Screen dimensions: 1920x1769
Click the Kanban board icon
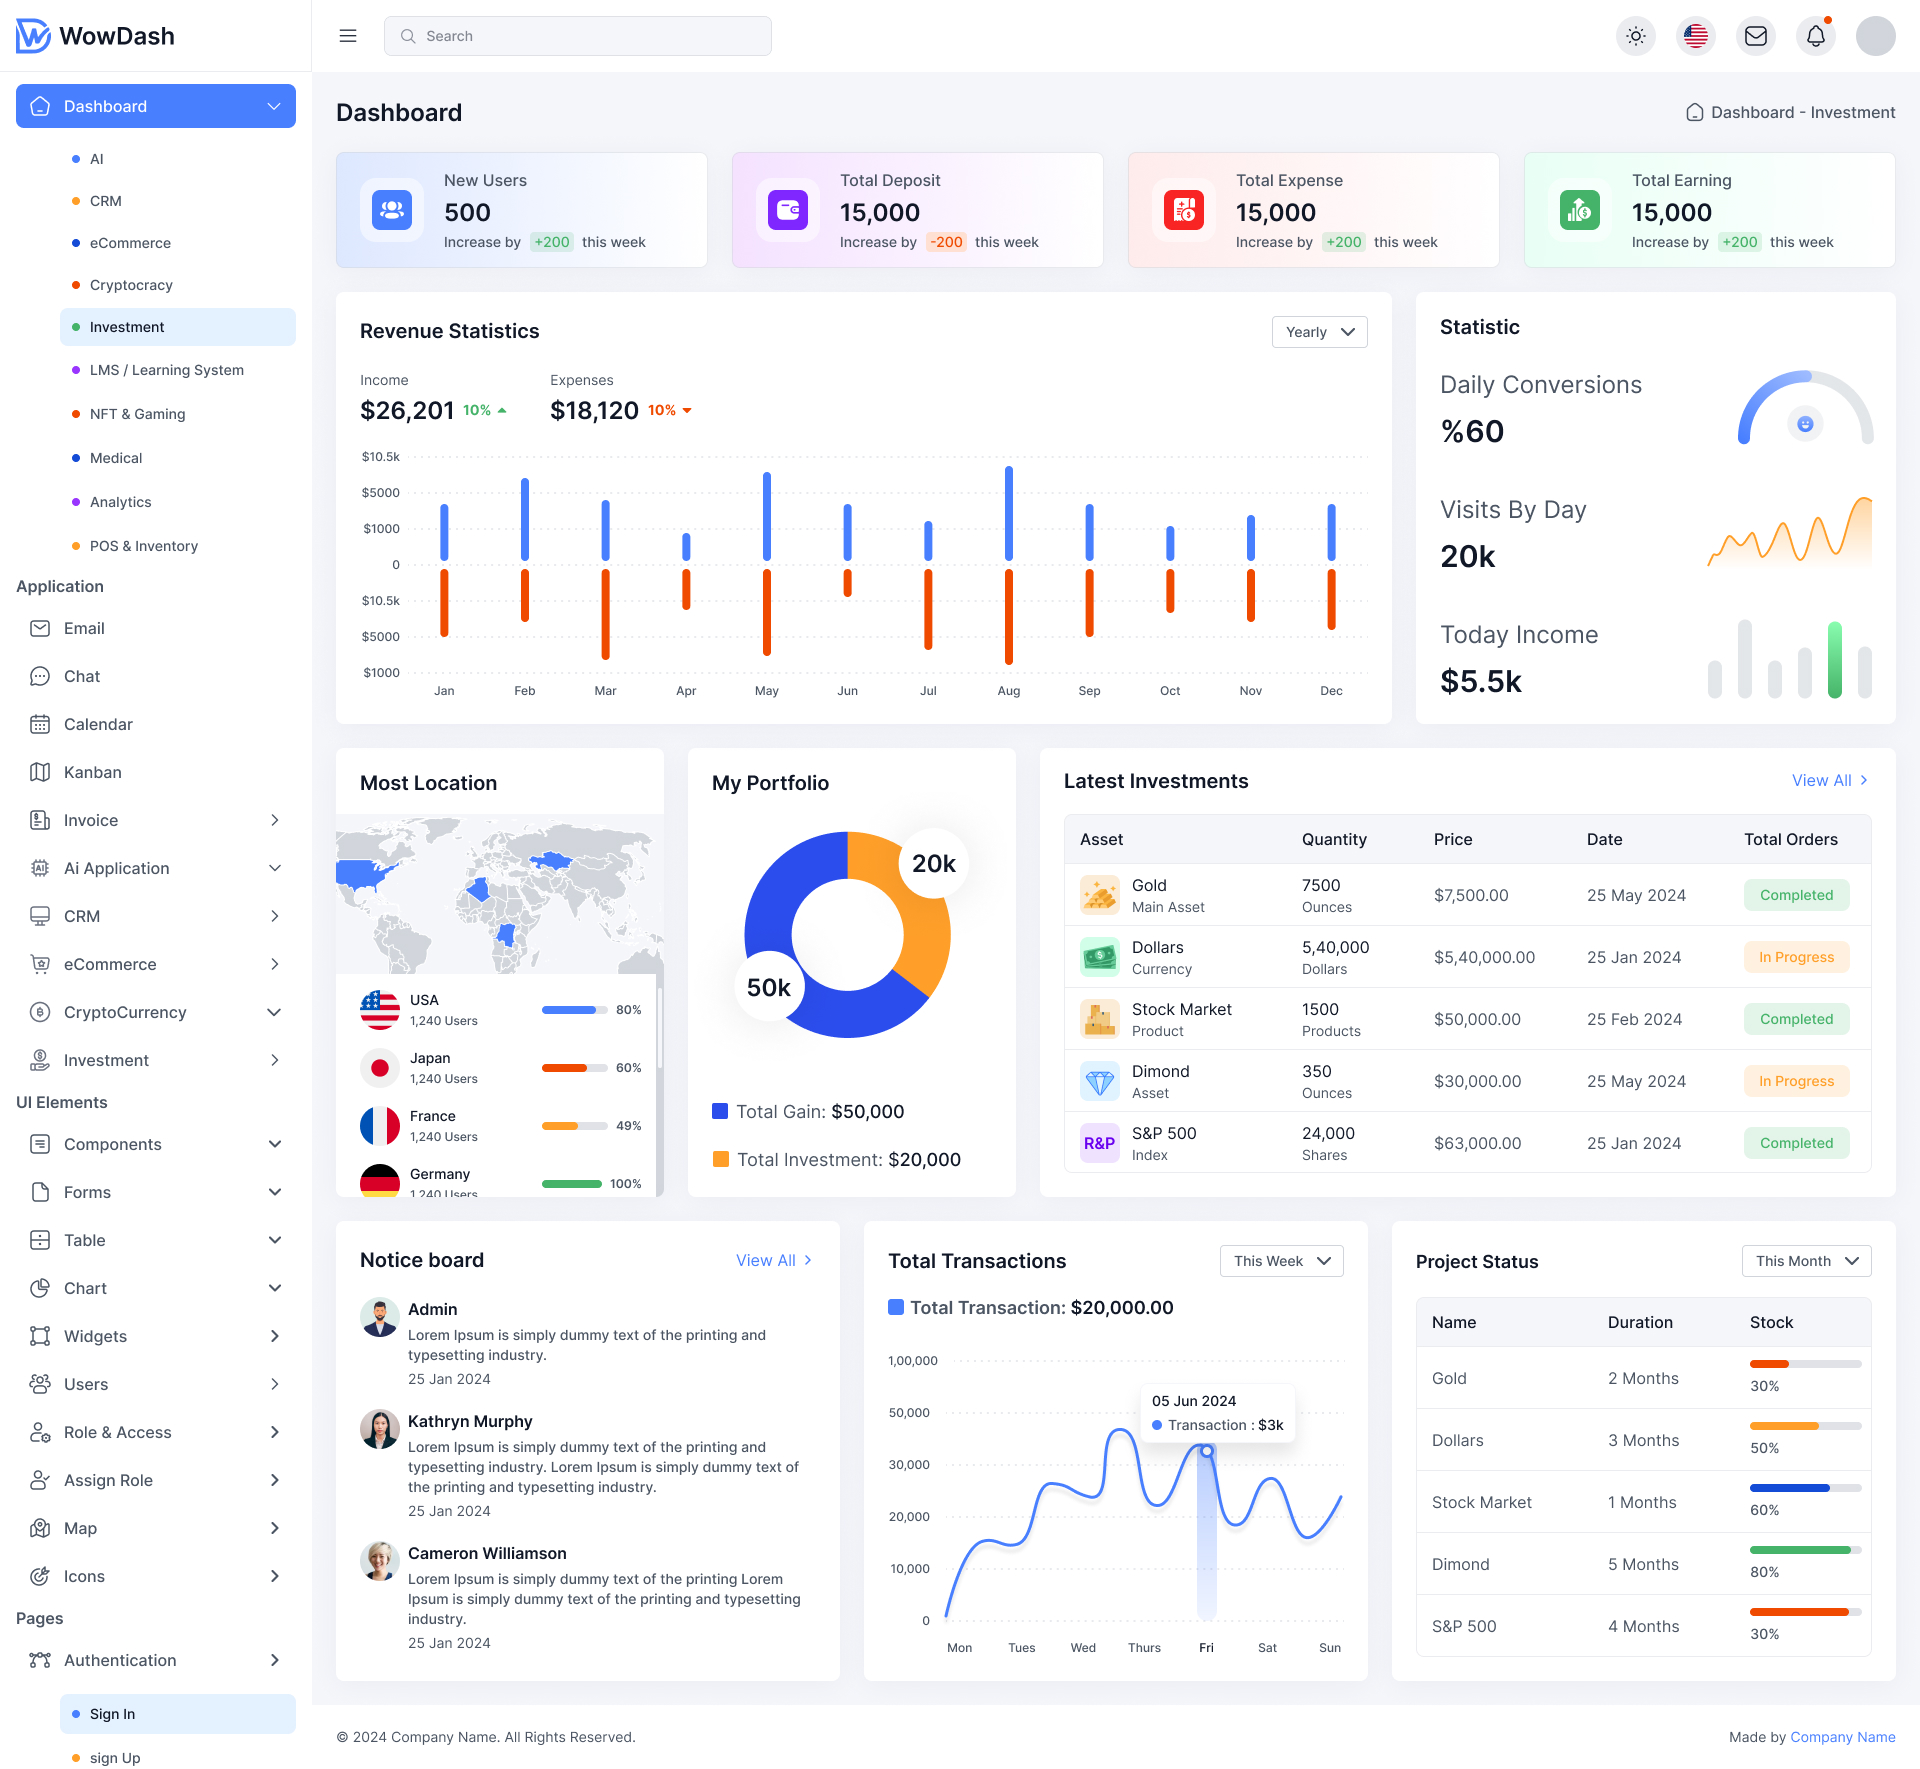tap(40, 772)
